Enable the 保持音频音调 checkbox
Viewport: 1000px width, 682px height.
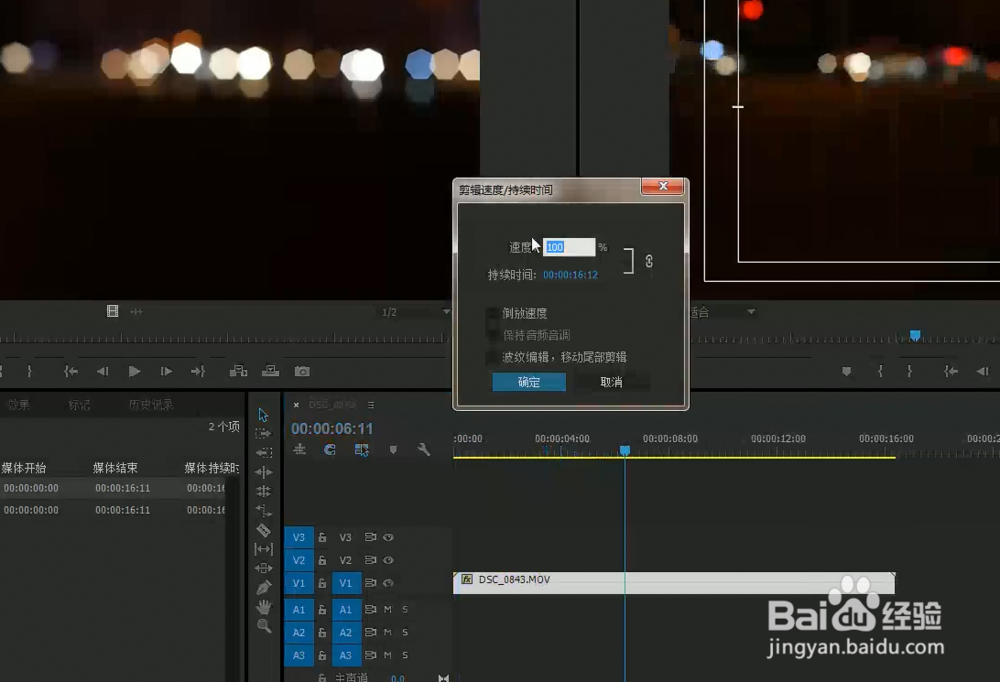tap(492, 335)
